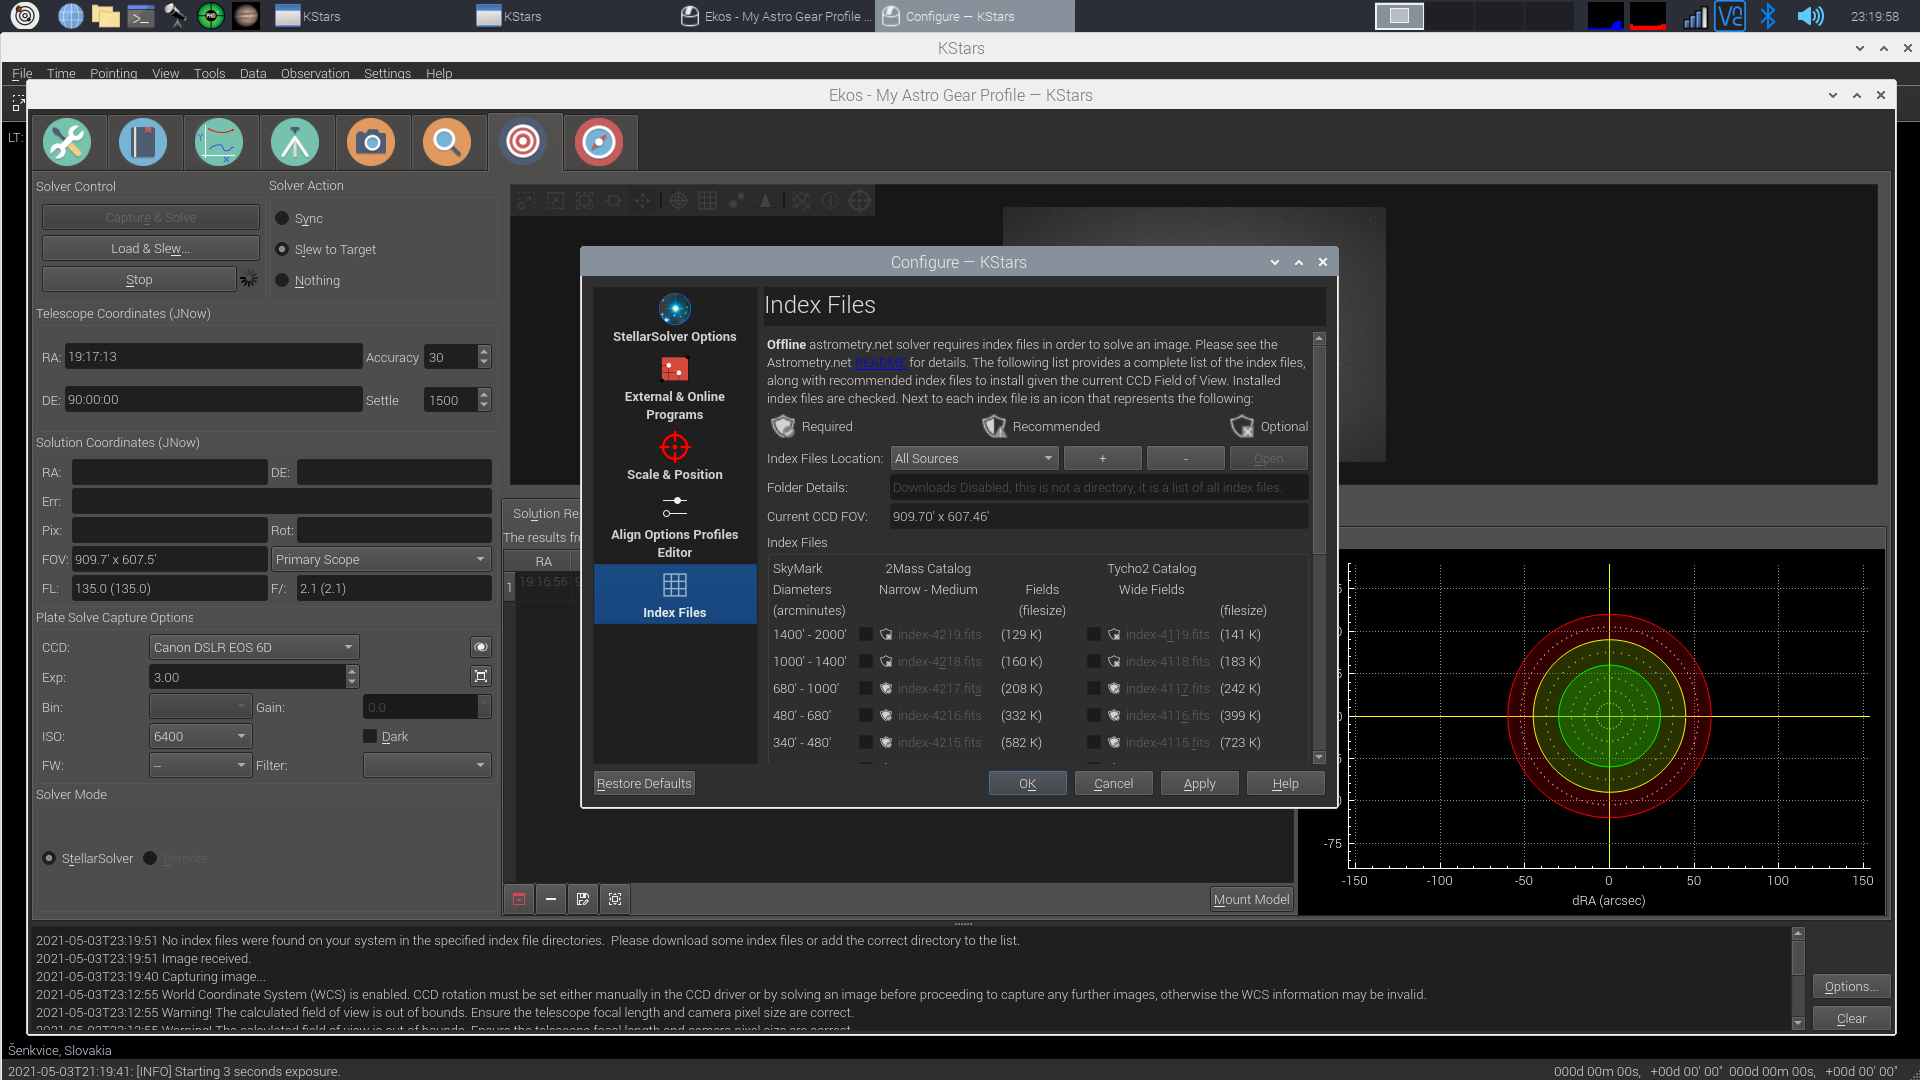Screen dimensions: 1920x1080
Task: Open the Tools menu
Action: pyautogui.click(x=209, y=73)
